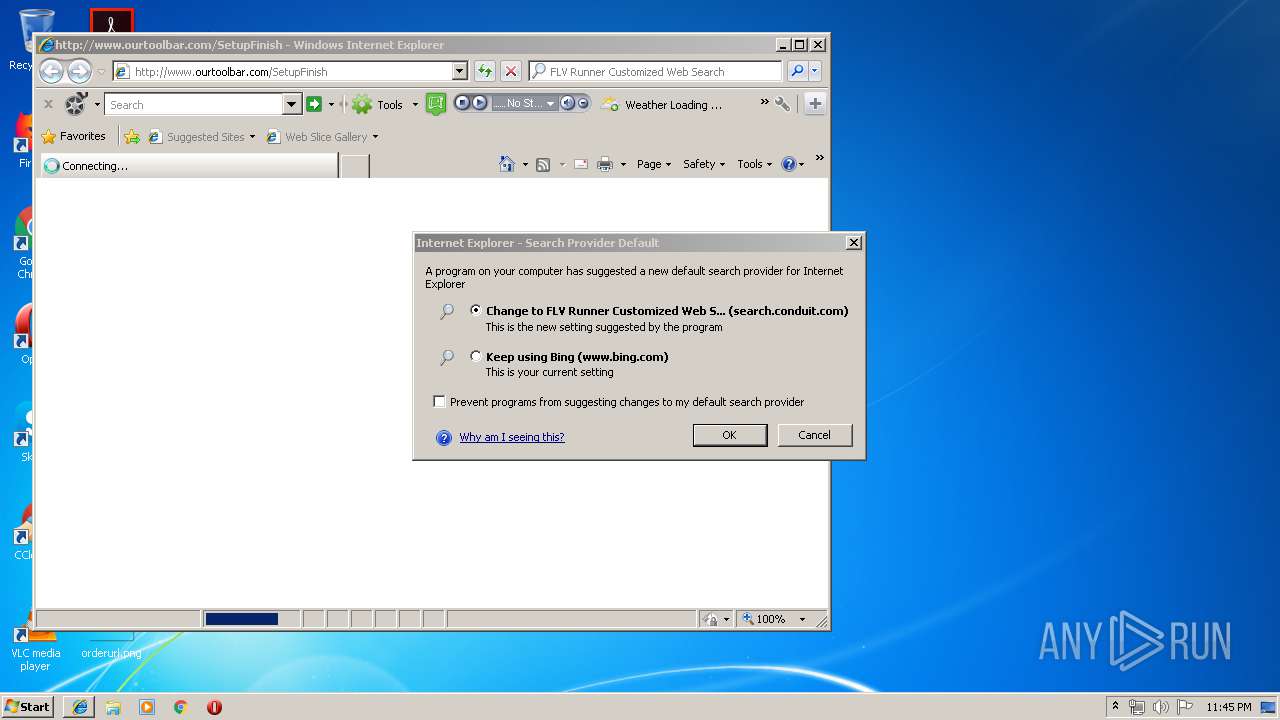Check Prevent programs from suggesting changes

pyautogui.click(x=439, y=402)
